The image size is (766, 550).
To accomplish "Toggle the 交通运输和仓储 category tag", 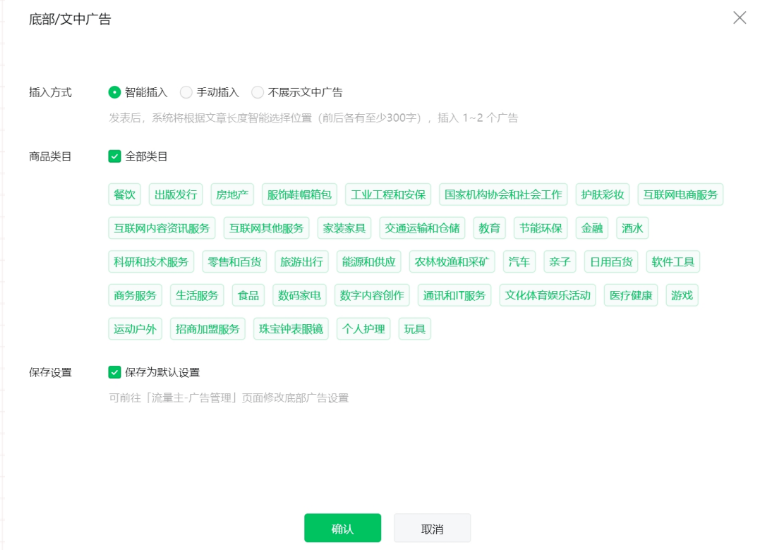I will pyautogui.click(x=422, y=228).
